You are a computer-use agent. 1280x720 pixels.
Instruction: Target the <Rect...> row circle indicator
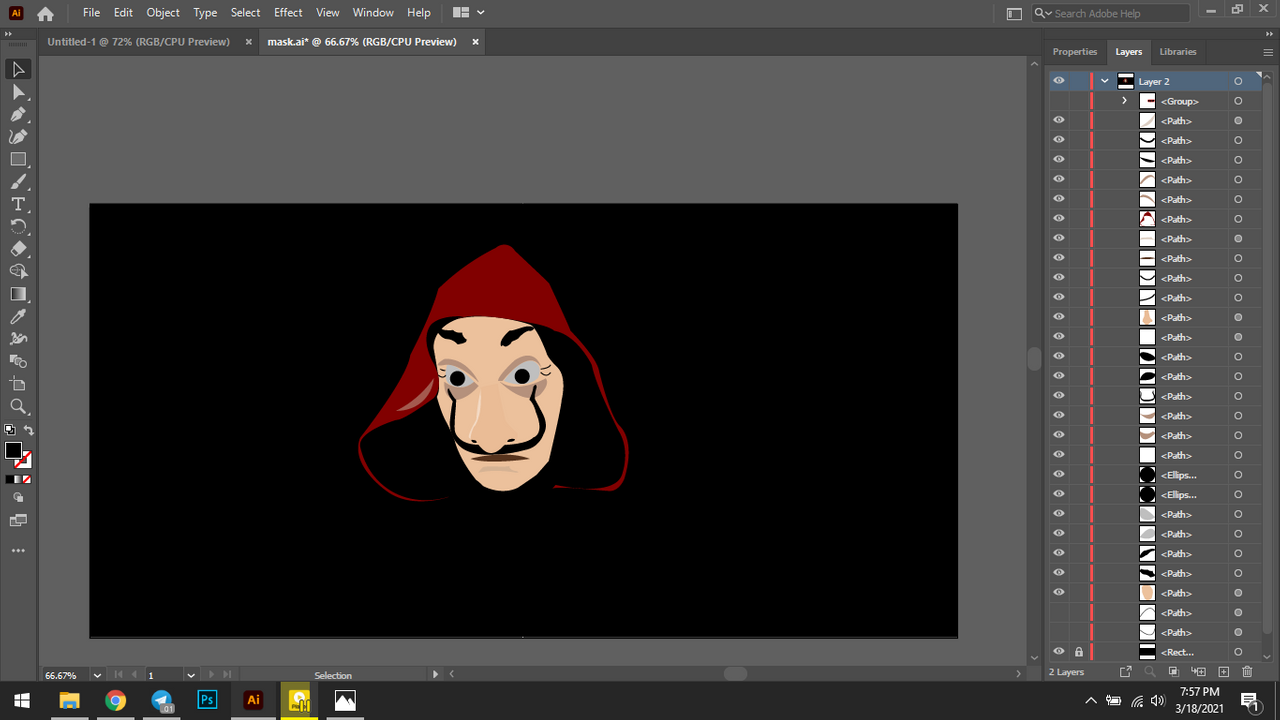point(1238,652)
